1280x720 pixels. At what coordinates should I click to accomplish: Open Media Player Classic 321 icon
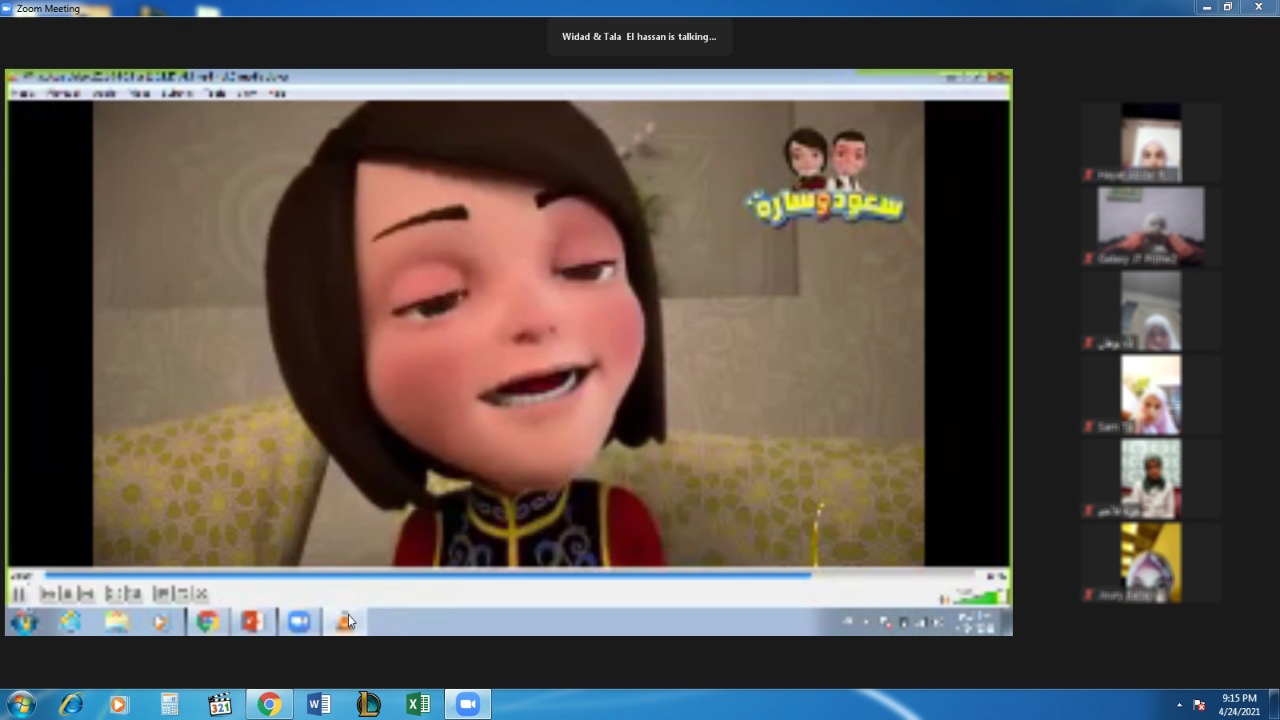219,705
